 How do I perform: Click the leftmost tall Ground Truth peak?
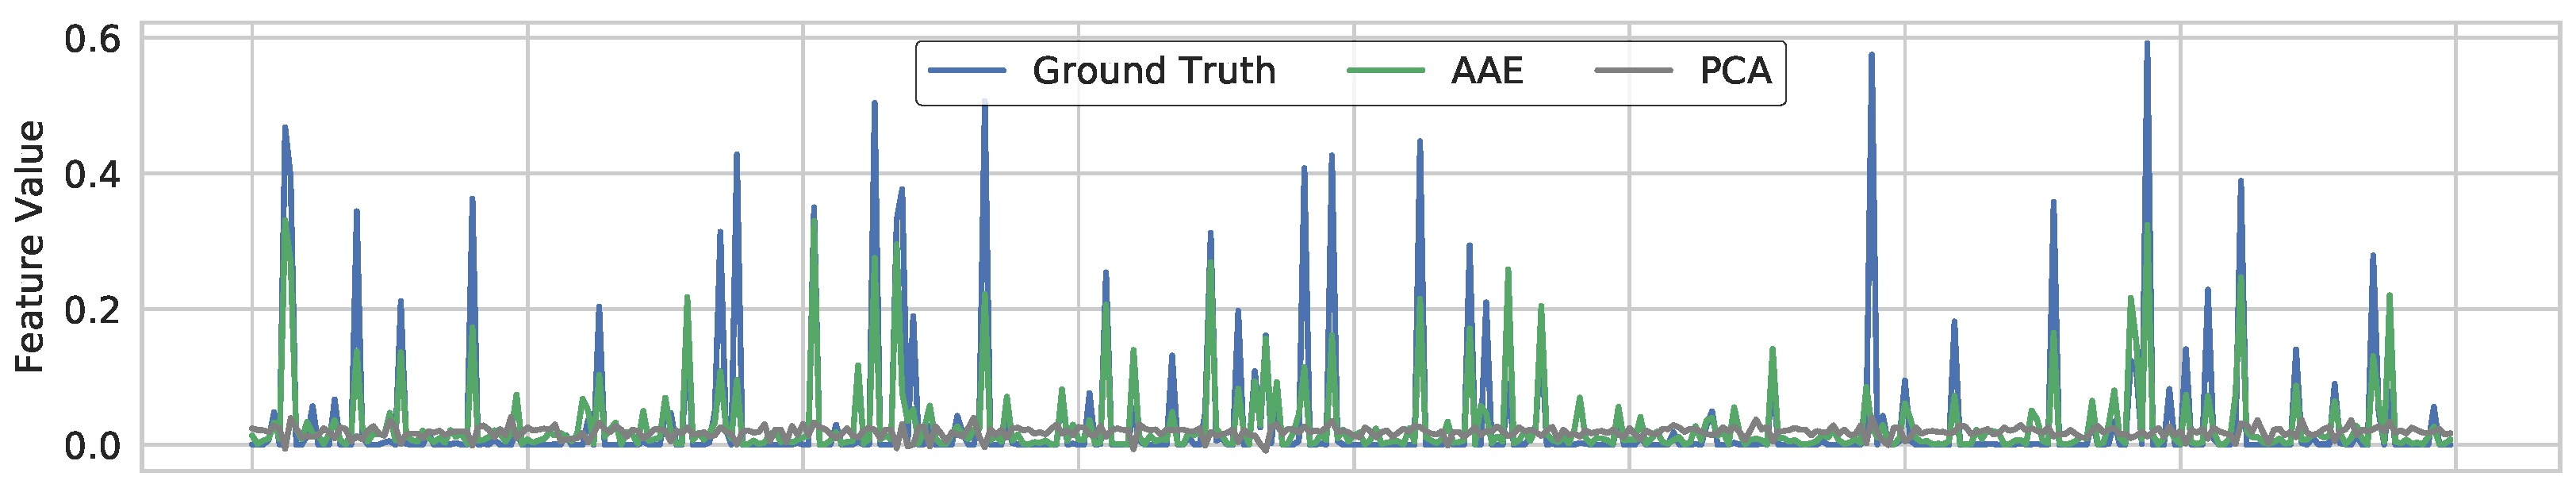(285, 128)
